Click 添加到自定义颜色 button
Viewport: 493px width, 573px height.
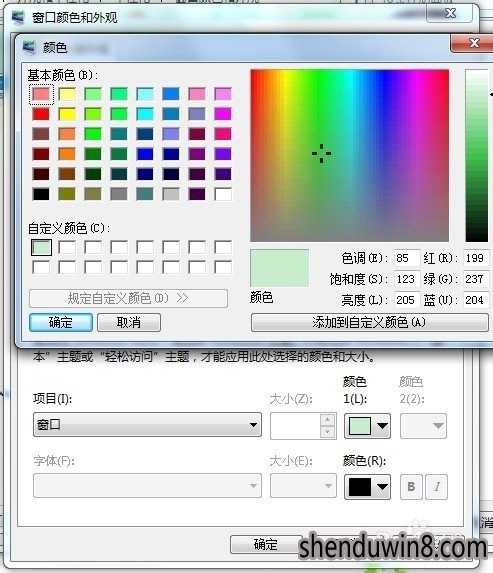[x=369, y=322]
